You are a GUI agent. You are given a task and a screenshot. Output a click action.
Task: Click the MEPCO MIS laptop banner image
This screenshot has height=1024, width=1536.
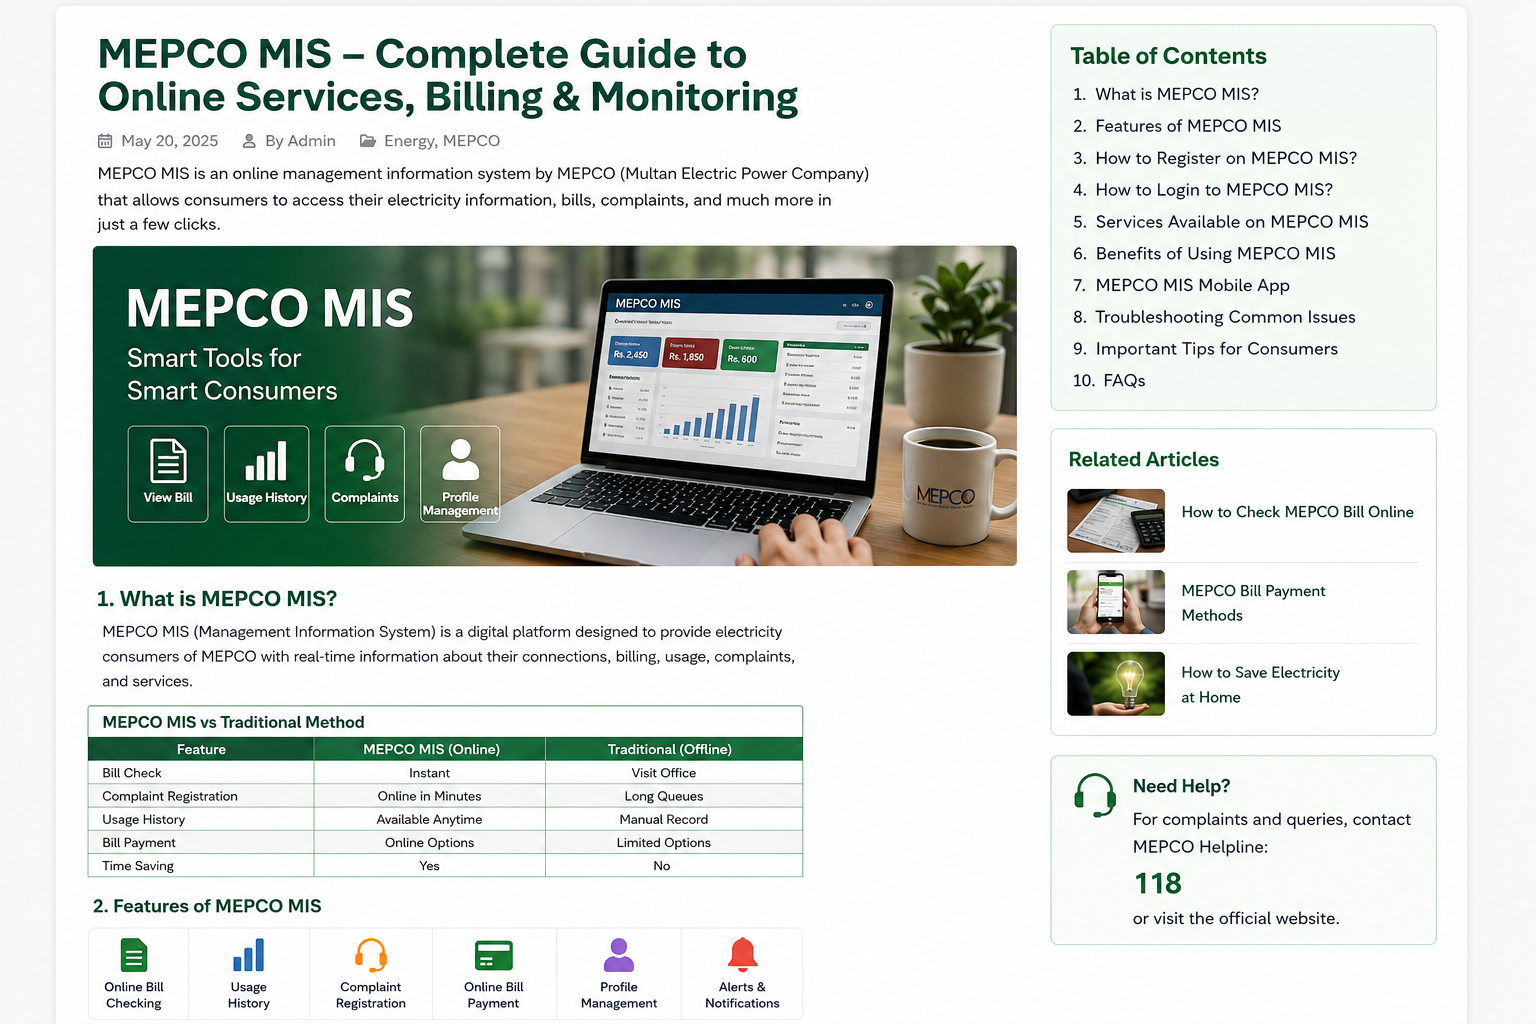pos(555,406)
